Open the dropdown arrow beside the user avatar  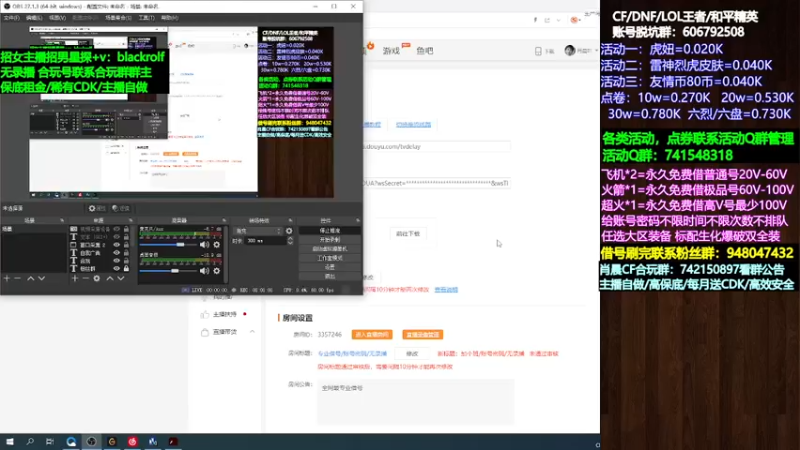click(x=596, y=51)
